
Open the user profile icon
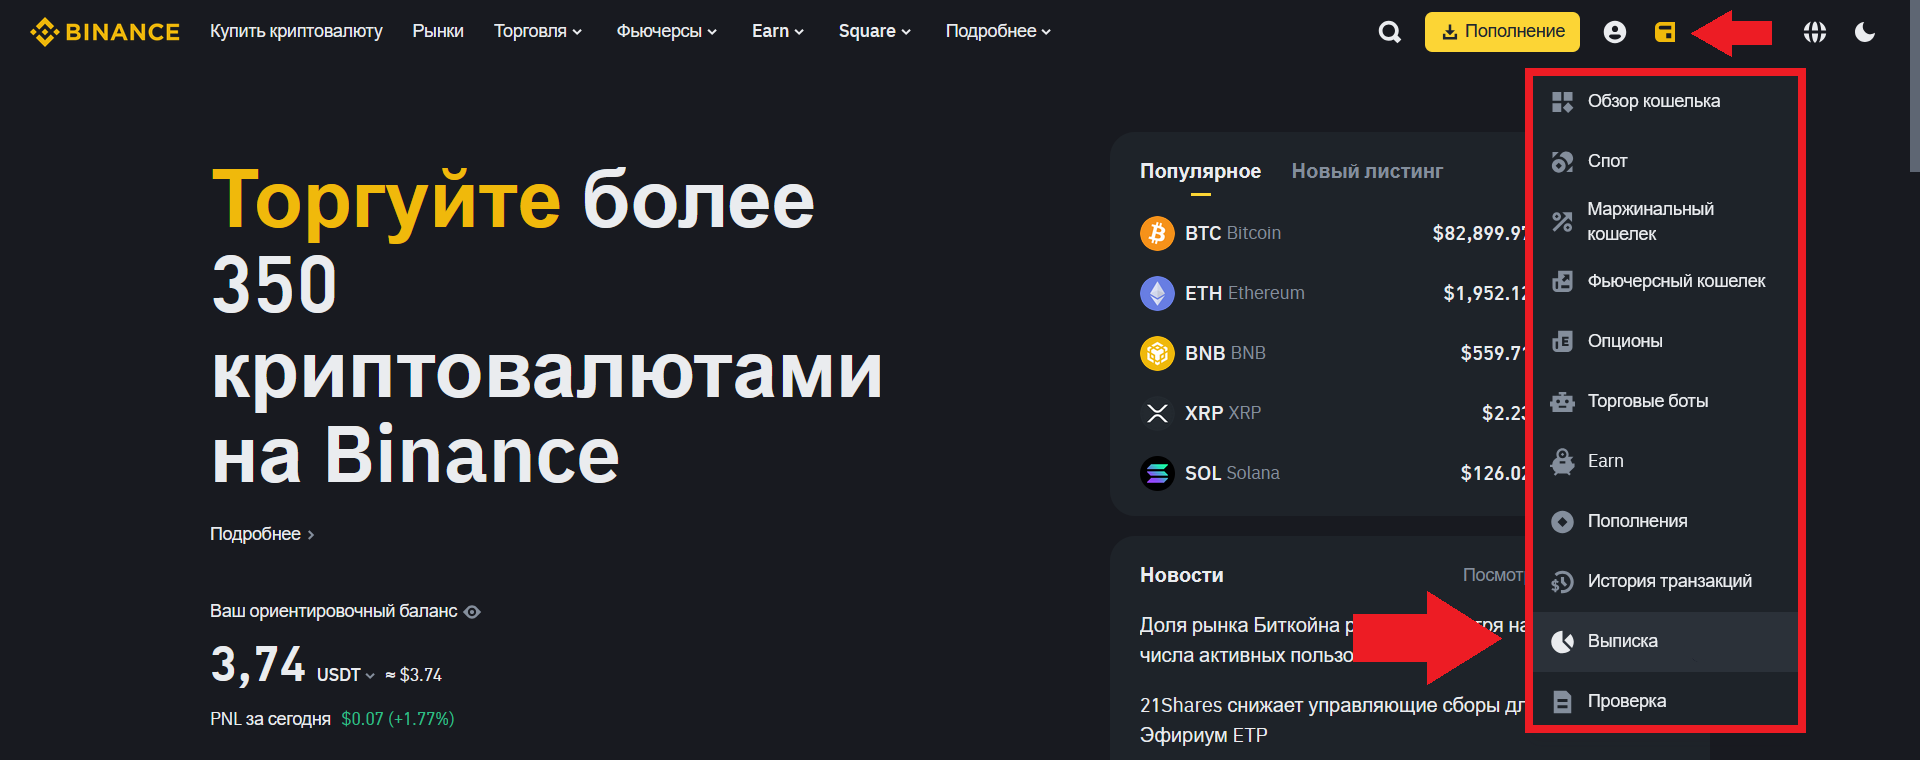click(1614, 32)
